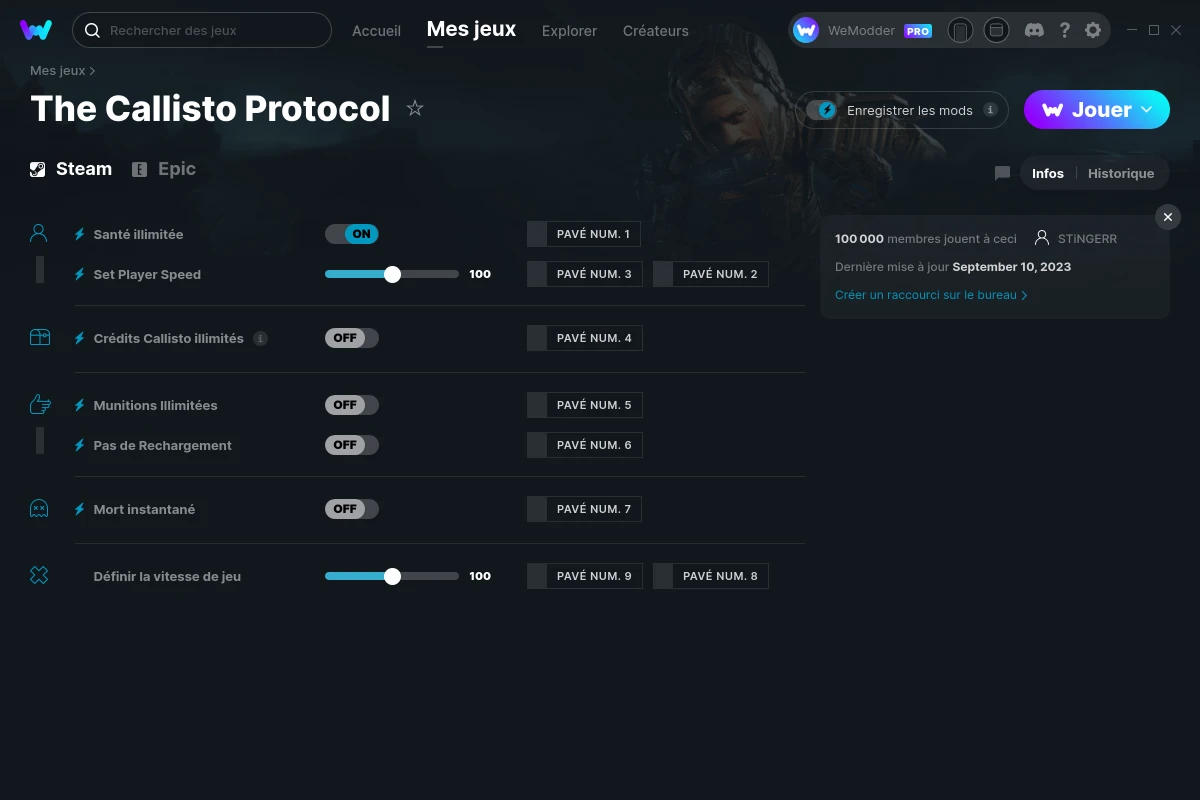Select the weapons thumbs-up category icon

tap(39, 405)
